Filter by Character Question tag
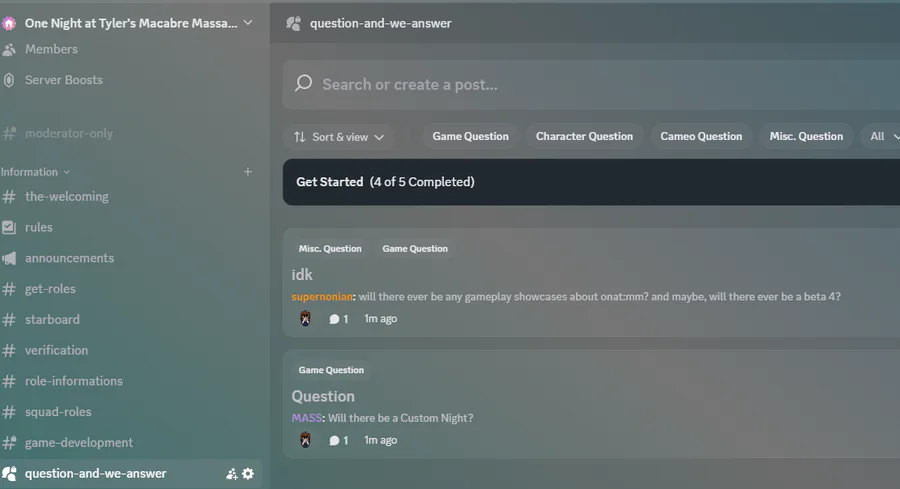900x489 pixels. pyautogui.click(x=584, y=137)
